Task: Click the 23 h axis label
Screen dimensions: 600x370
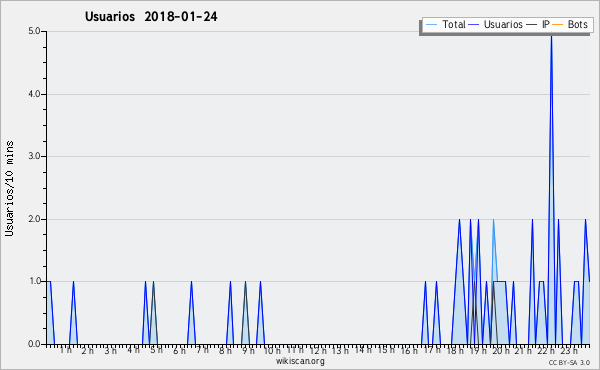Action: click(569, 350)
